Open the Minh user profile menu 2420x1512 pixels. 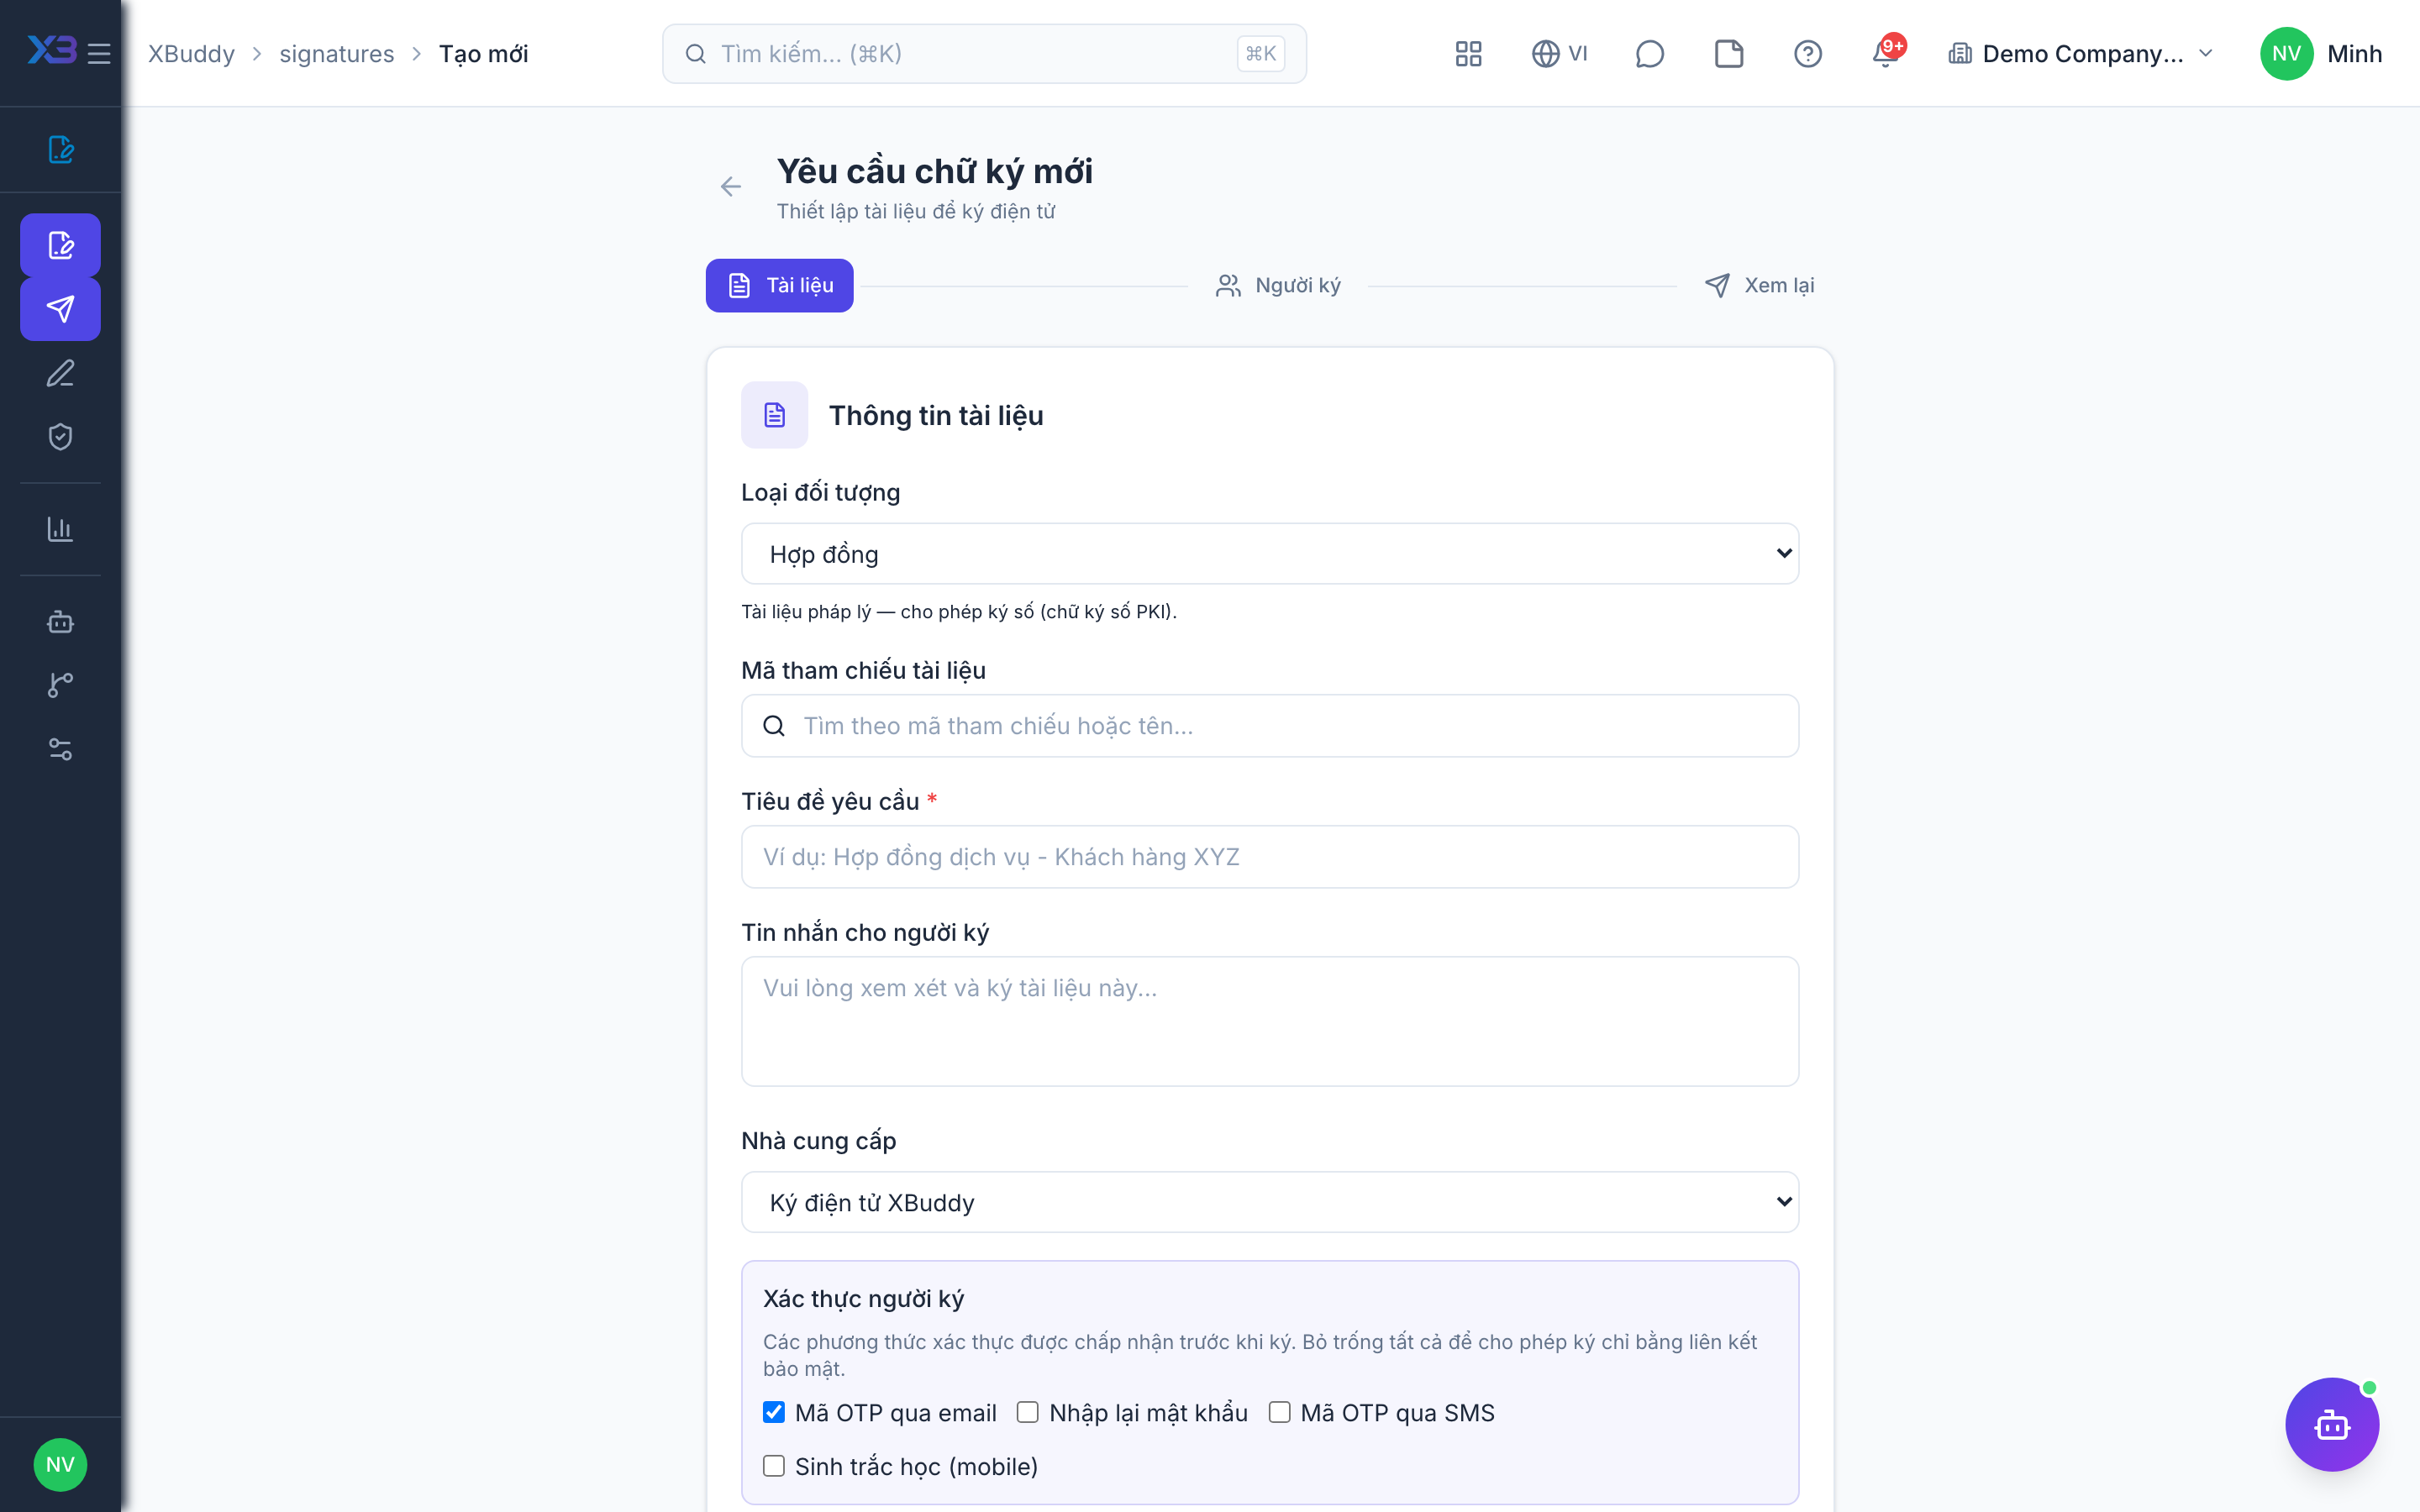tap(2320, 54)
